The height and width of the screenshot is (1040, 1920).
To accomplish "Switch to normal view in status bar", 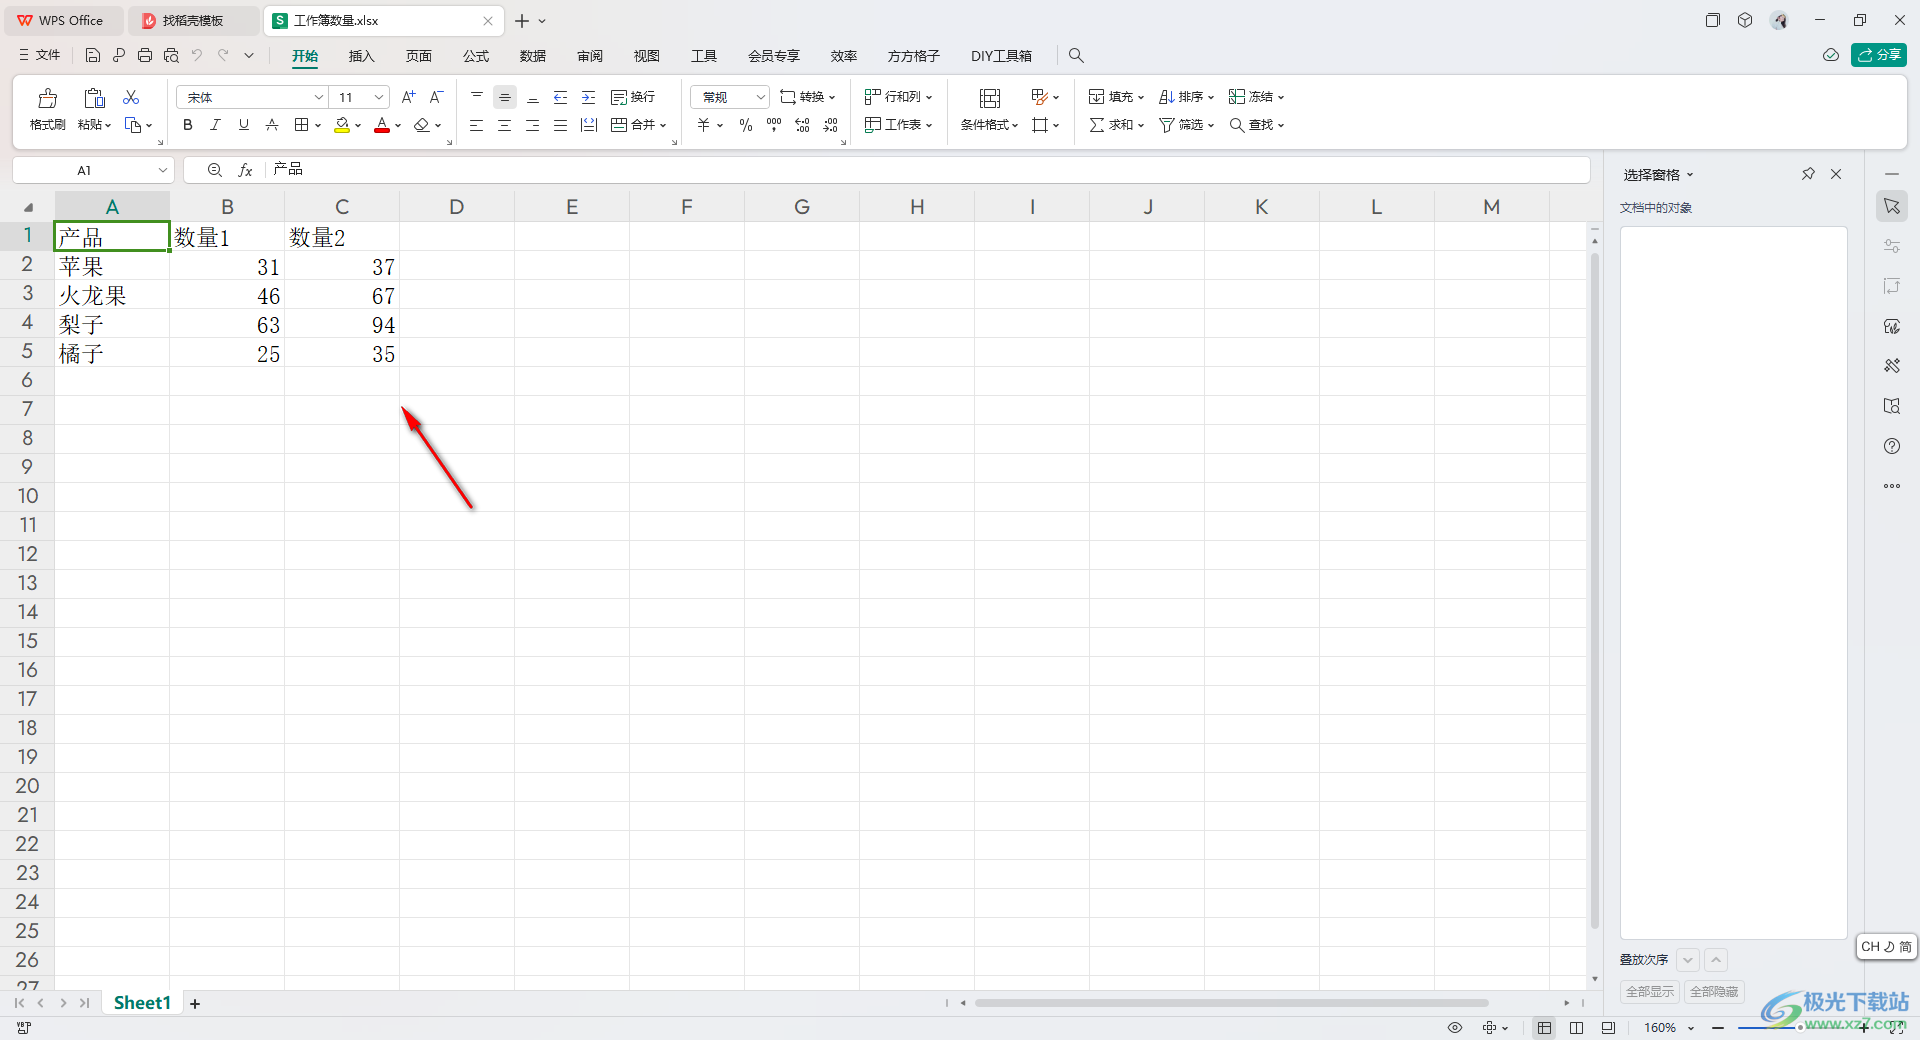I will pyautogui.click(x=1545, y=1028).
